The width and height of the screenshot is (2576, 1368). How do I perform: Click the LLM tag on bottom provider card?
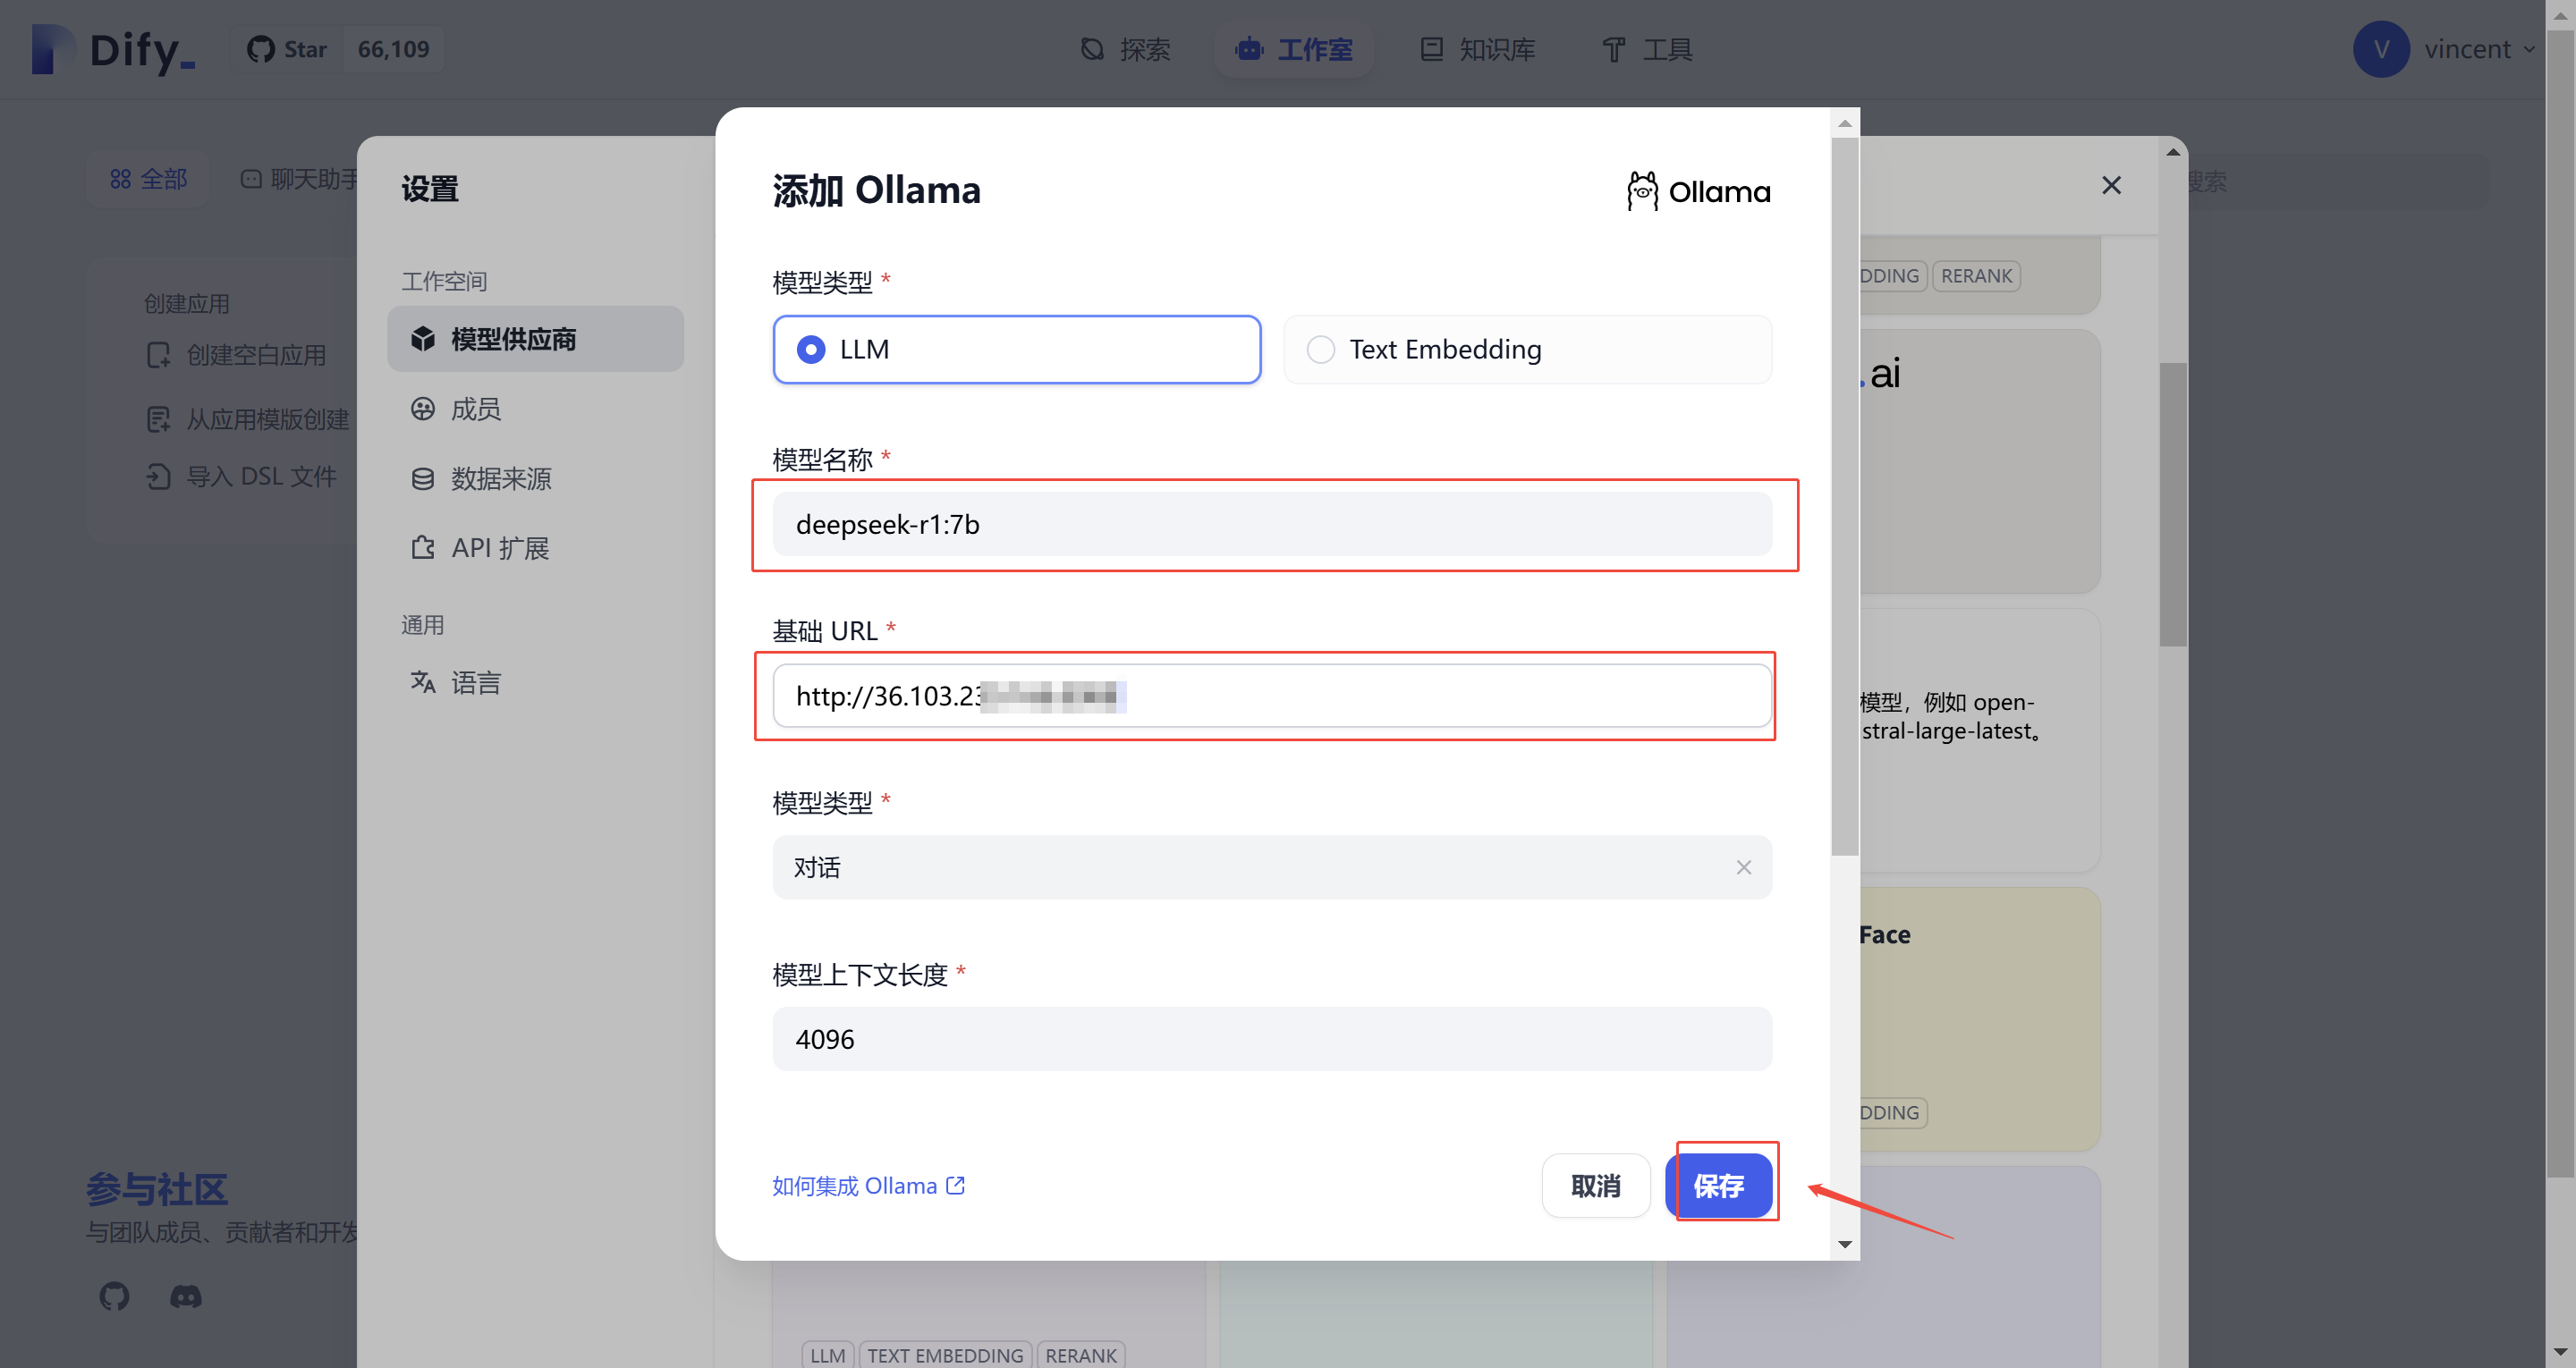click(x=828, y=1354)
